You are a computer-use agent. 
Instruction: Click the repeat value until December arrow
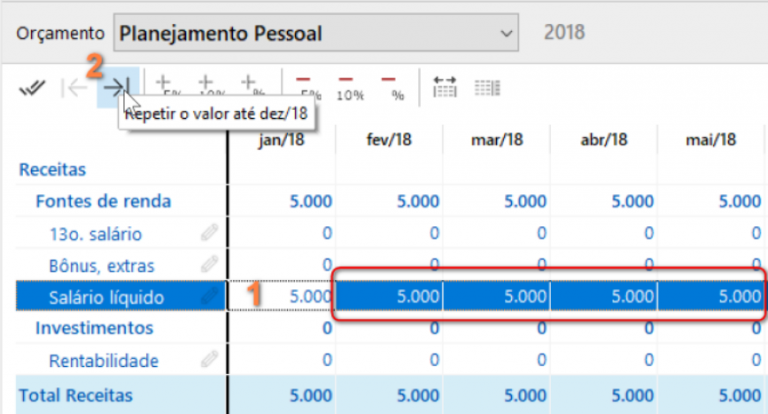click(117, 88)
